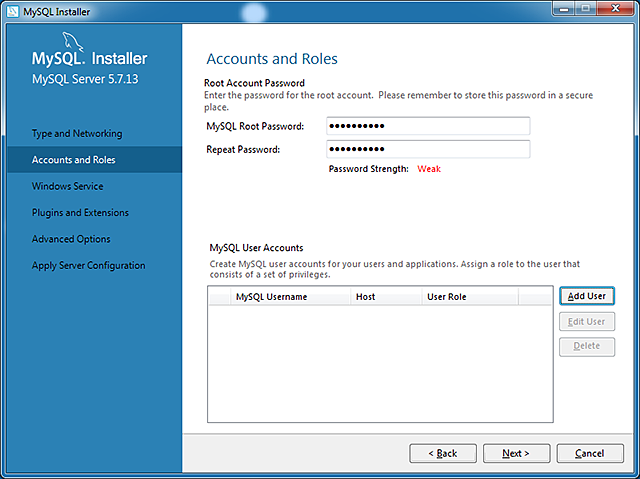The width and height of the screenshot is (640, 479).
Task: Open Advanced Options in sidebar
Action: pyautogui.click(x=71, y=239)
